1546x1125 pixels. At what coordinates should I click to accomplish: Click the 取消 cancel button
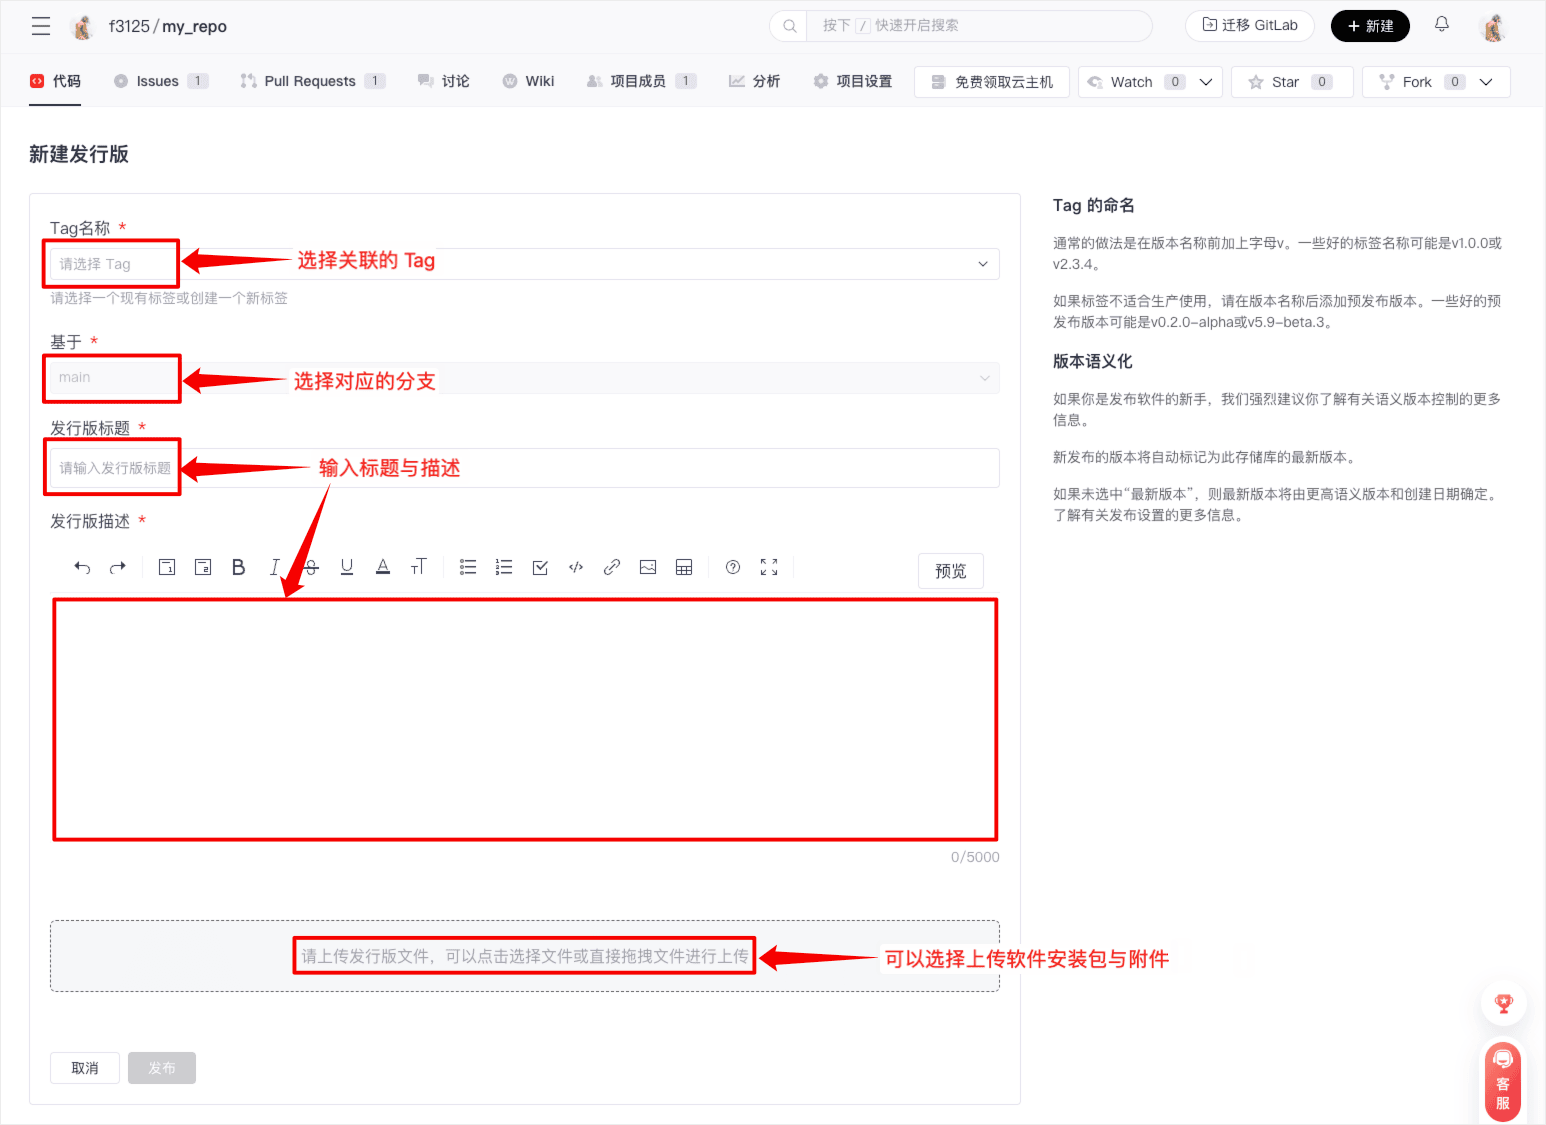tap(85, 1068)
